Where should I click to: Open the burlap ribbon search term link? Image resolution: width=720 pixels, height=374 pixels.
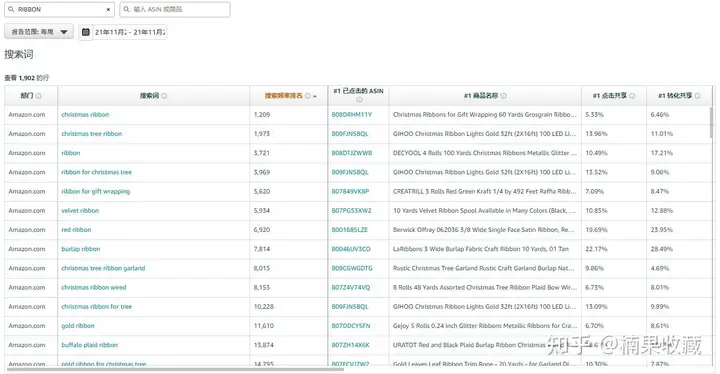[81, 249]
